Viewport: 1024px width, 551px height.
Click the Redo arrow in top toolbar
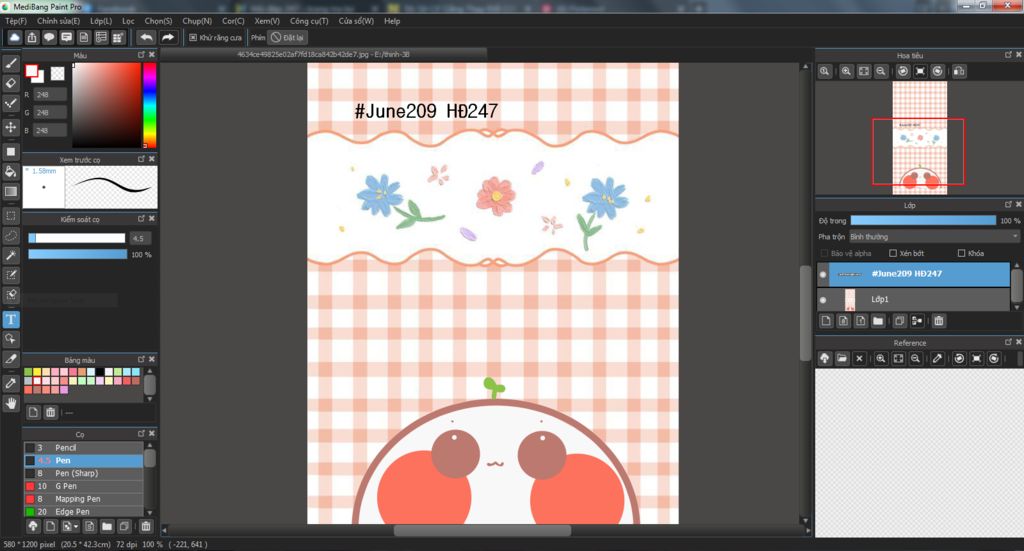[x=168, y=37]
